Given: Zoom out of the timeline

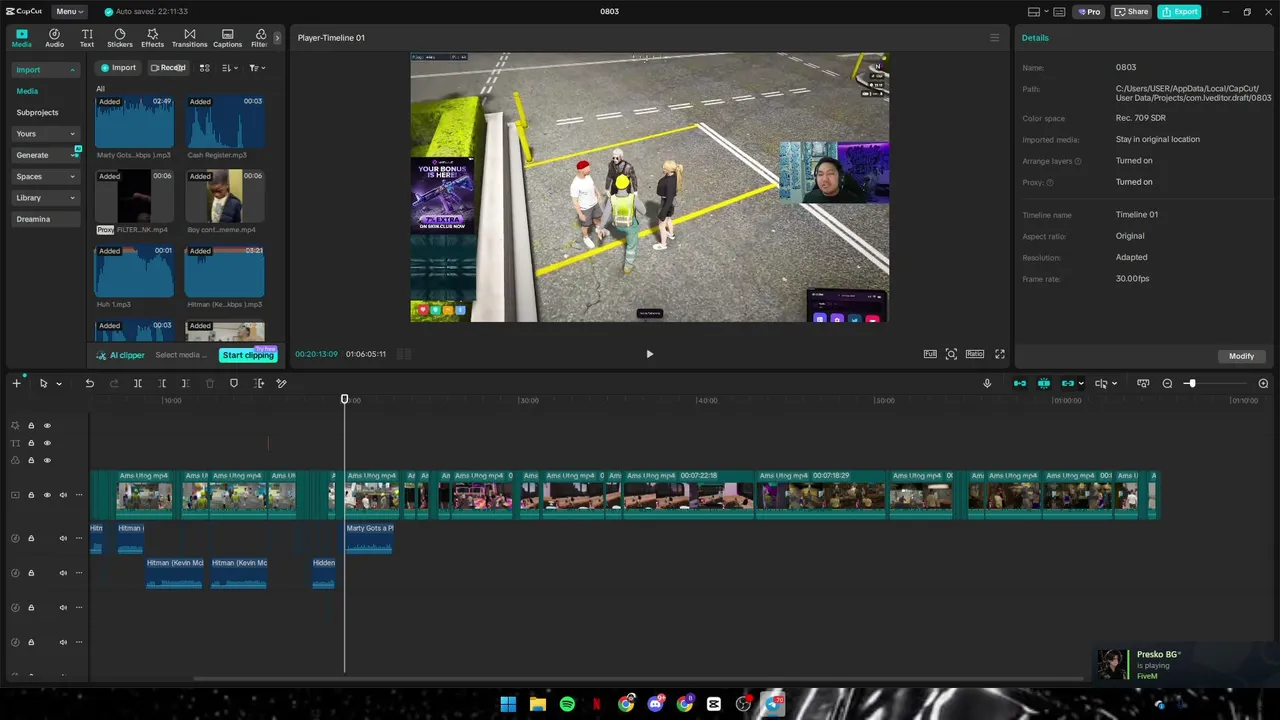Looking at the screenshot, I should pyautogui.click(x=1167, y=383).
